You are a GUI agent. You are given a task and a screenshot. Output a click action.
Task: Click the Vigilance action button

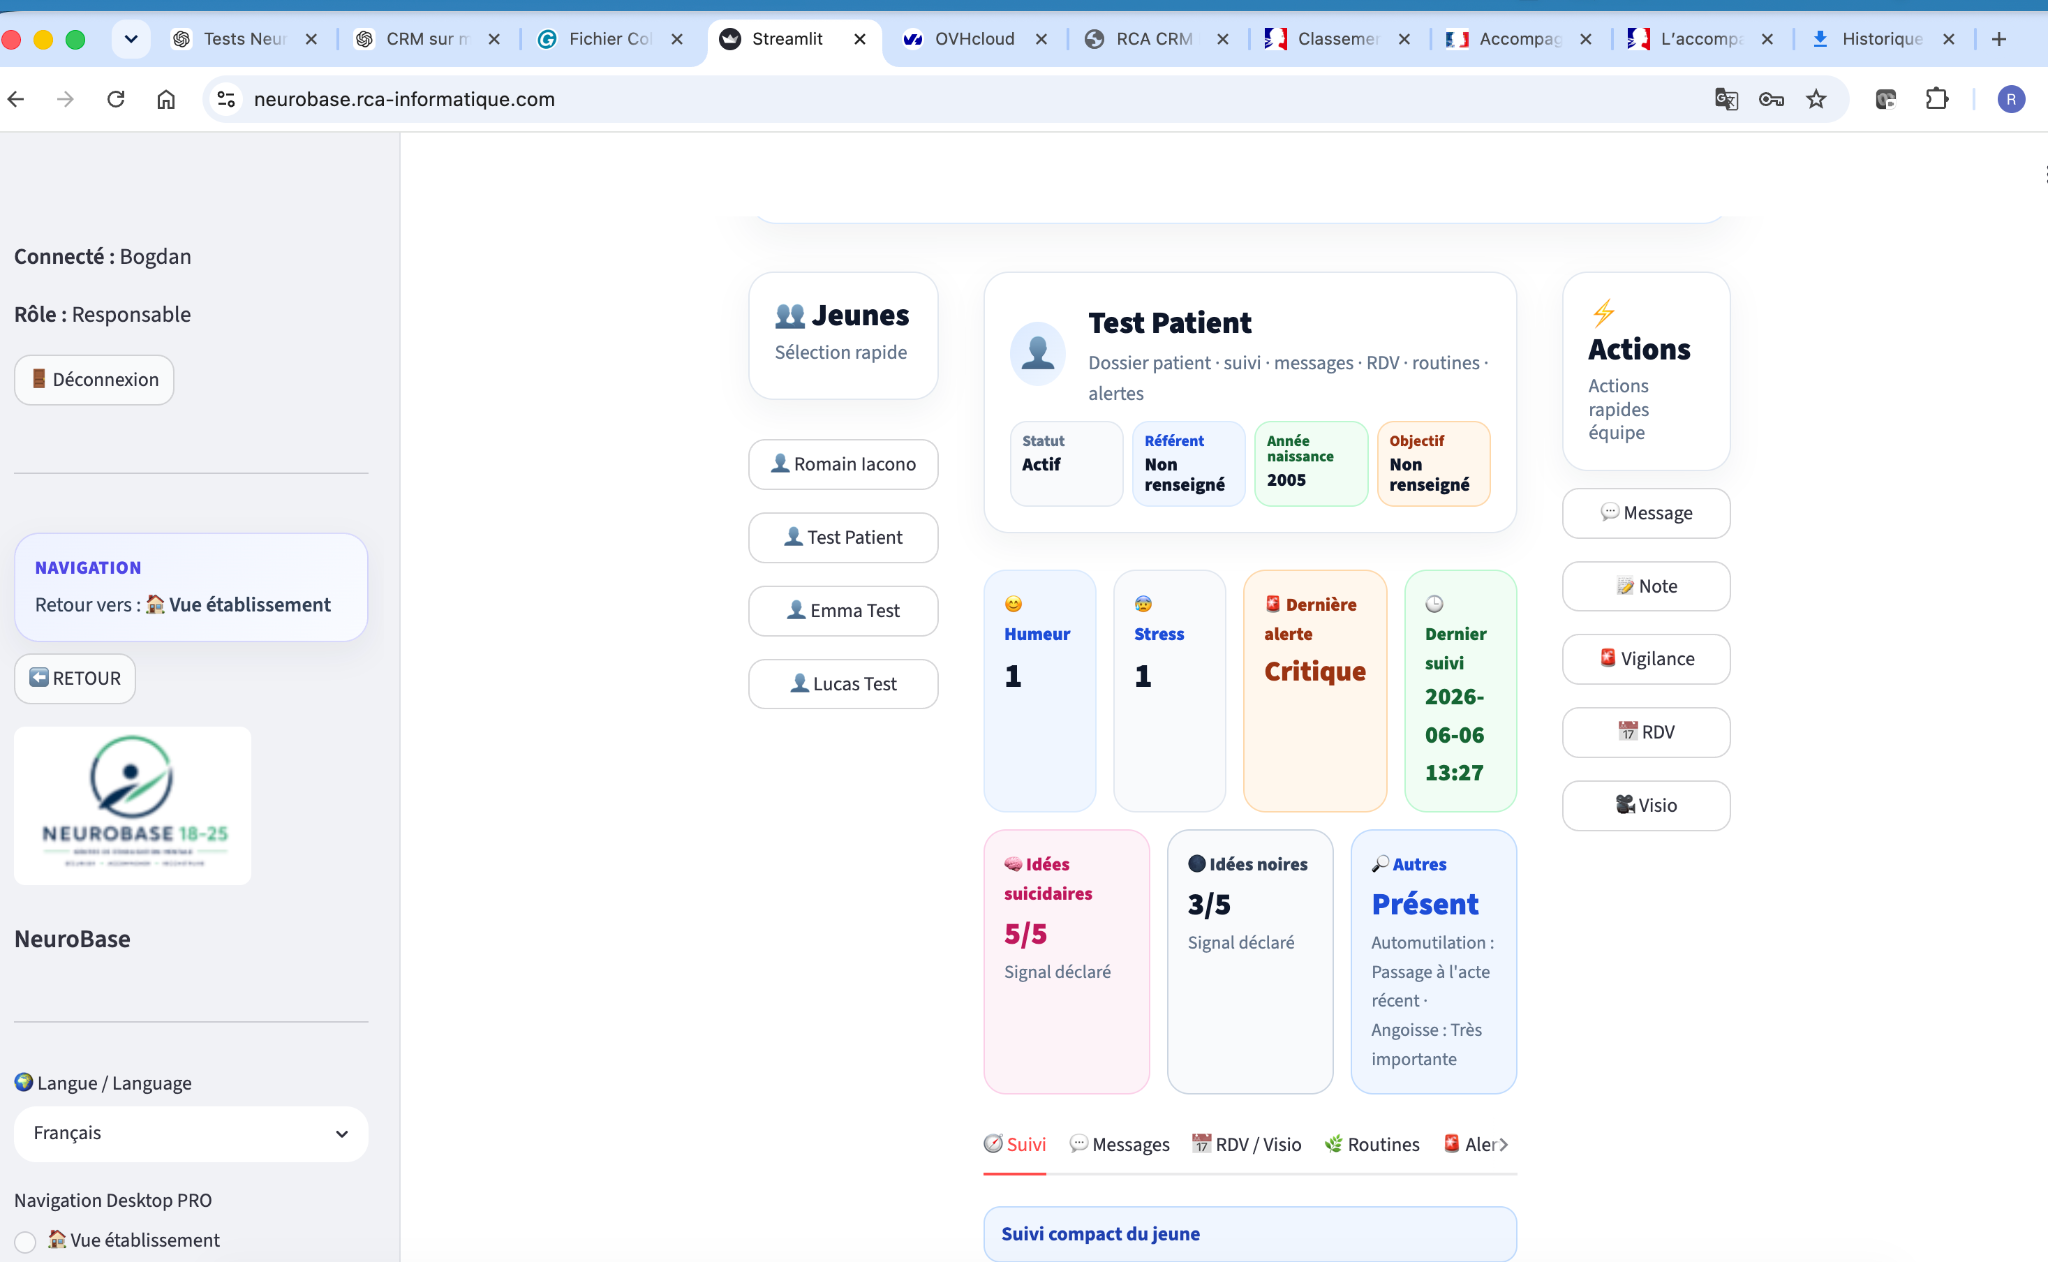1646,659
